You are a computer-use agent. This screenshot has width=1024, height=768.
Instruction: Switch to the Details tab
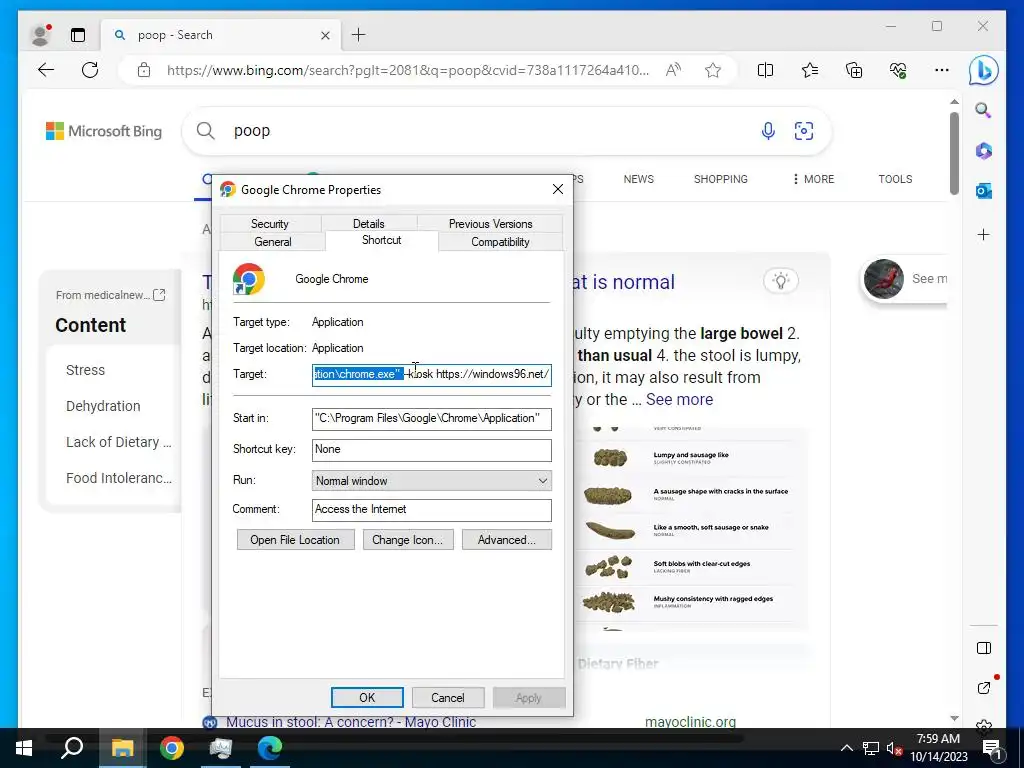coord(368,223)
